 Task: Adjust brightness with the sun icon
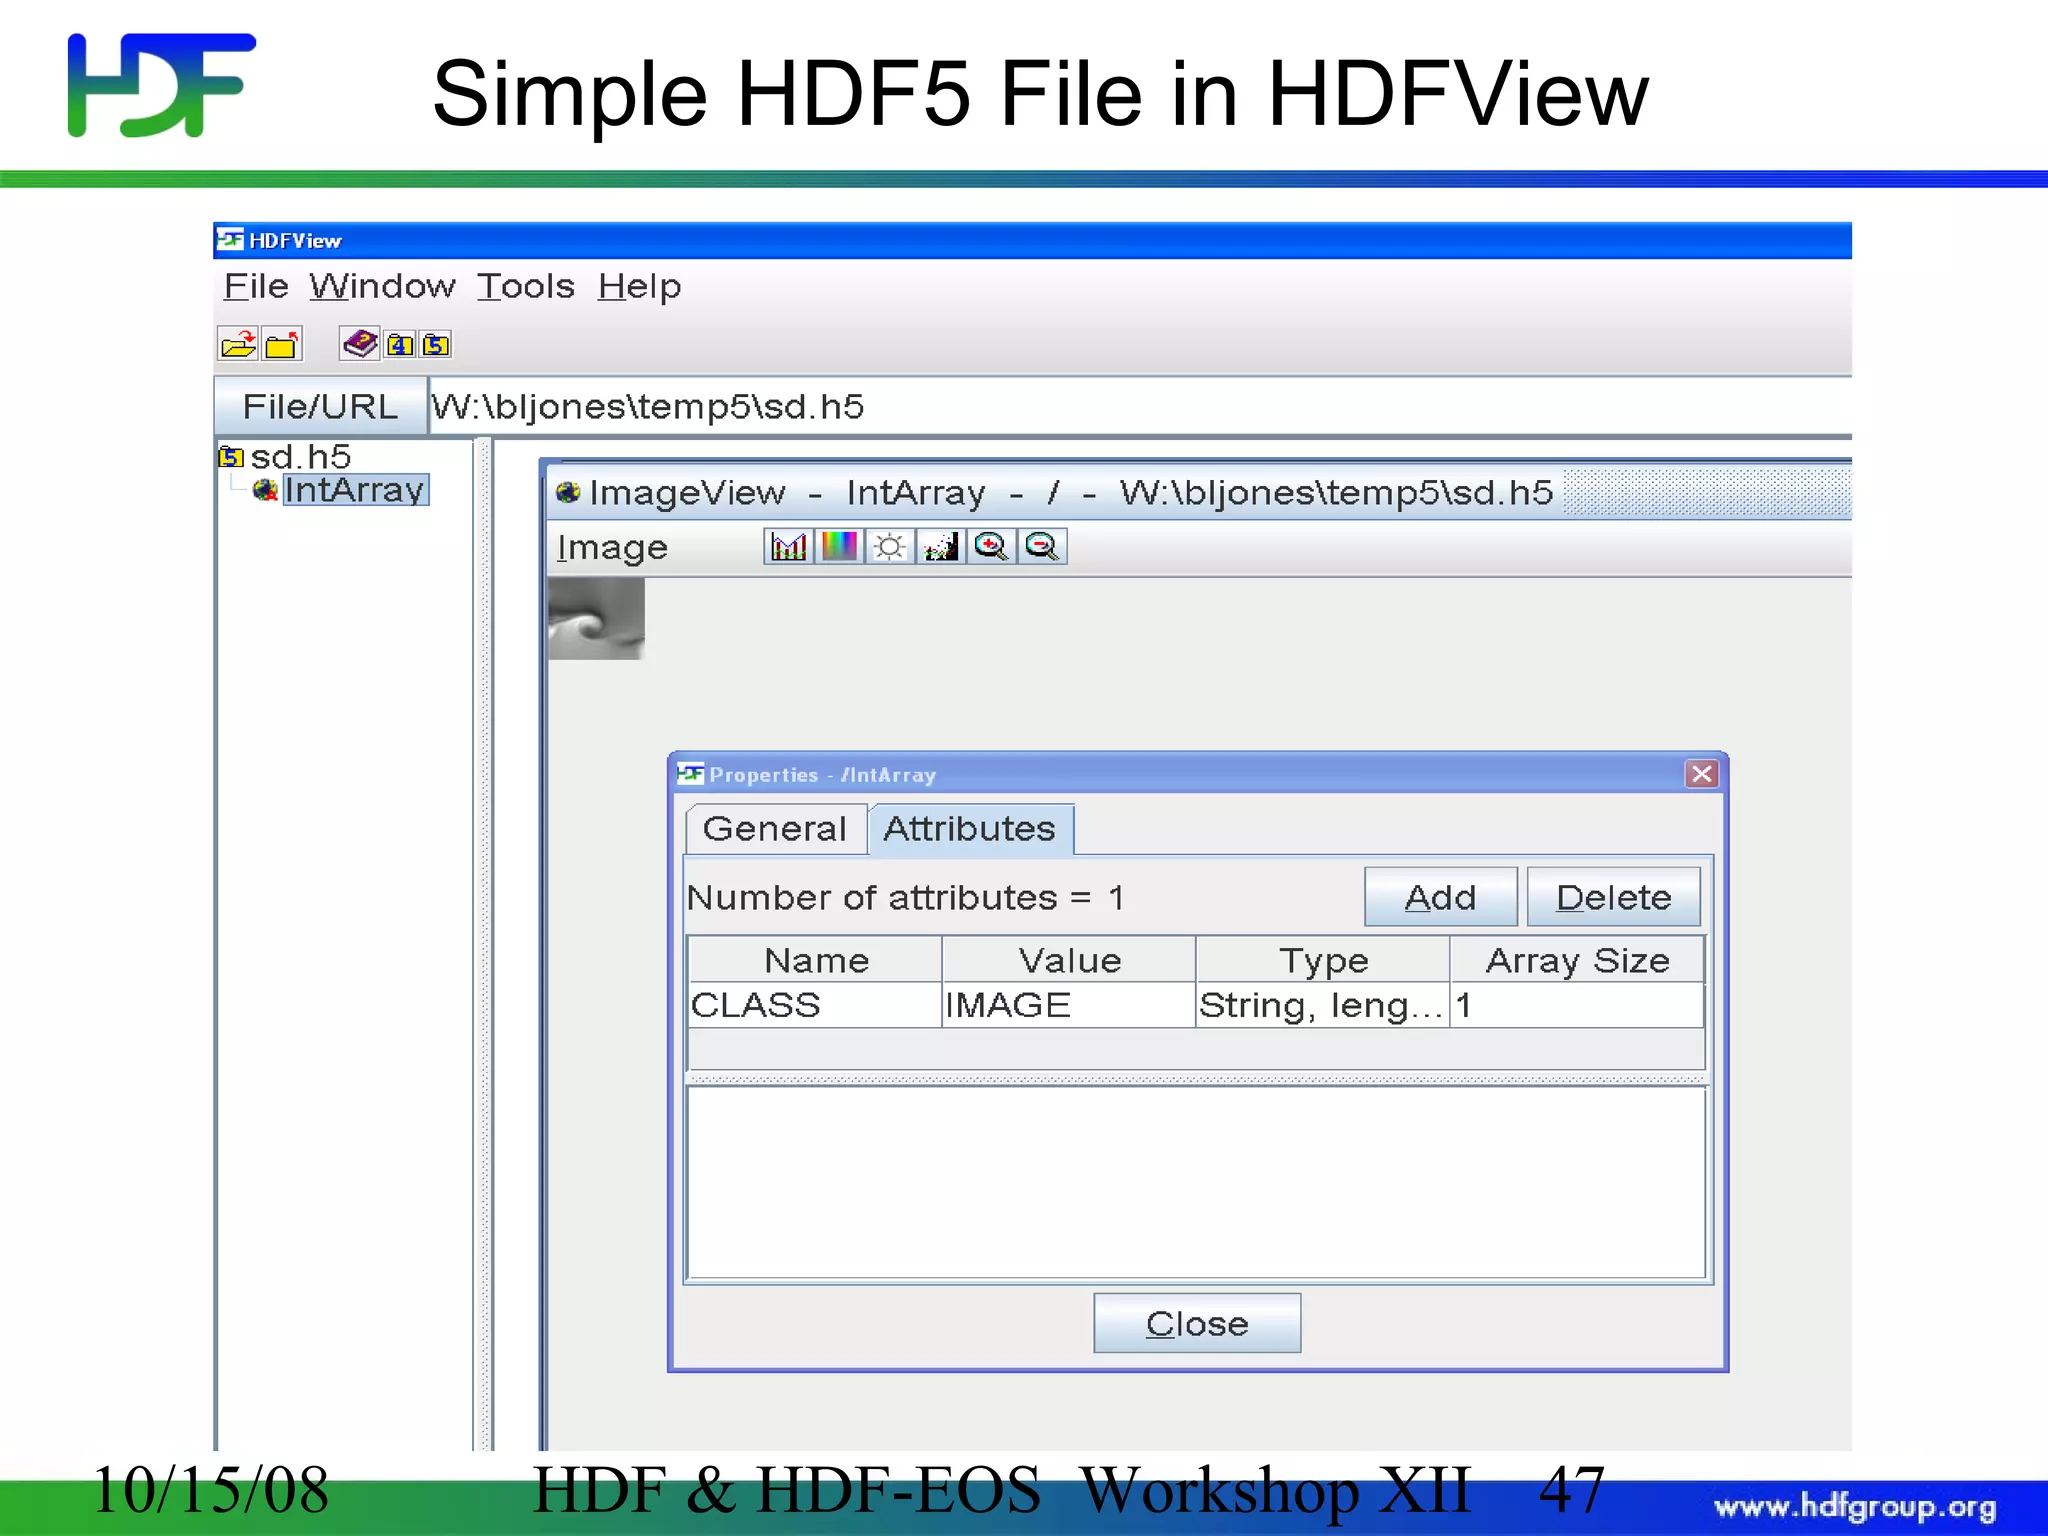pos(890,547)
